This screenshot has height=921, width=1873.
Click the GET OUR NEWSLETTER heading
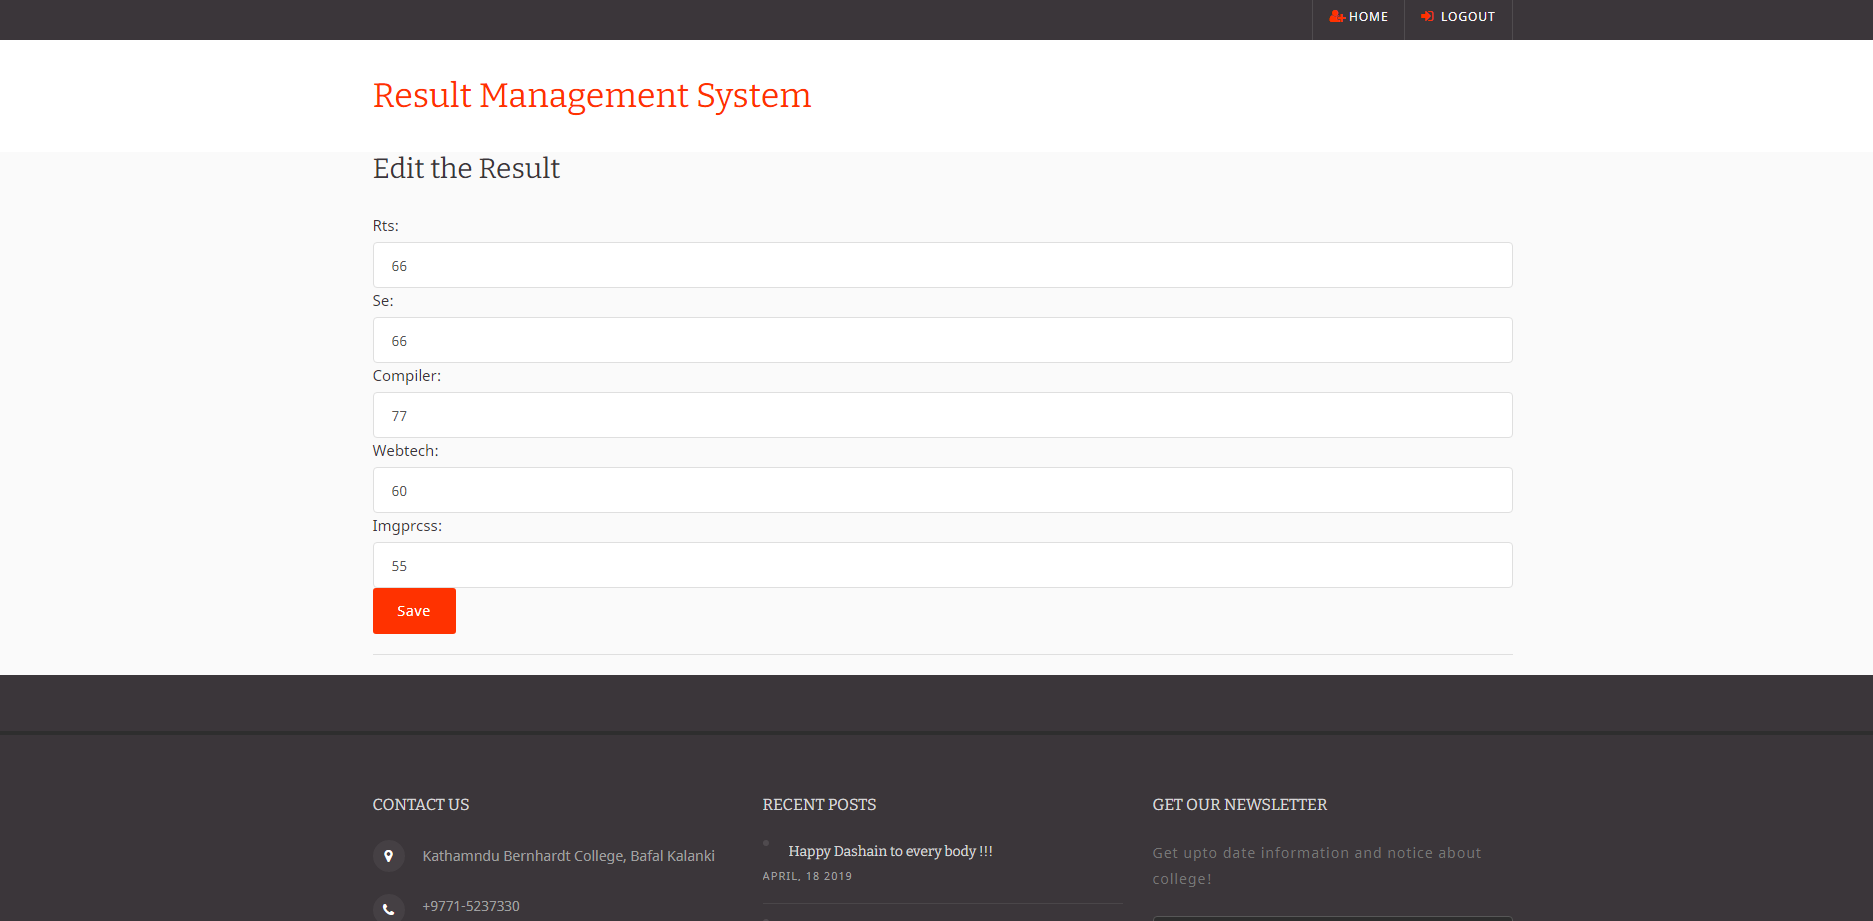click(1240, 805)
